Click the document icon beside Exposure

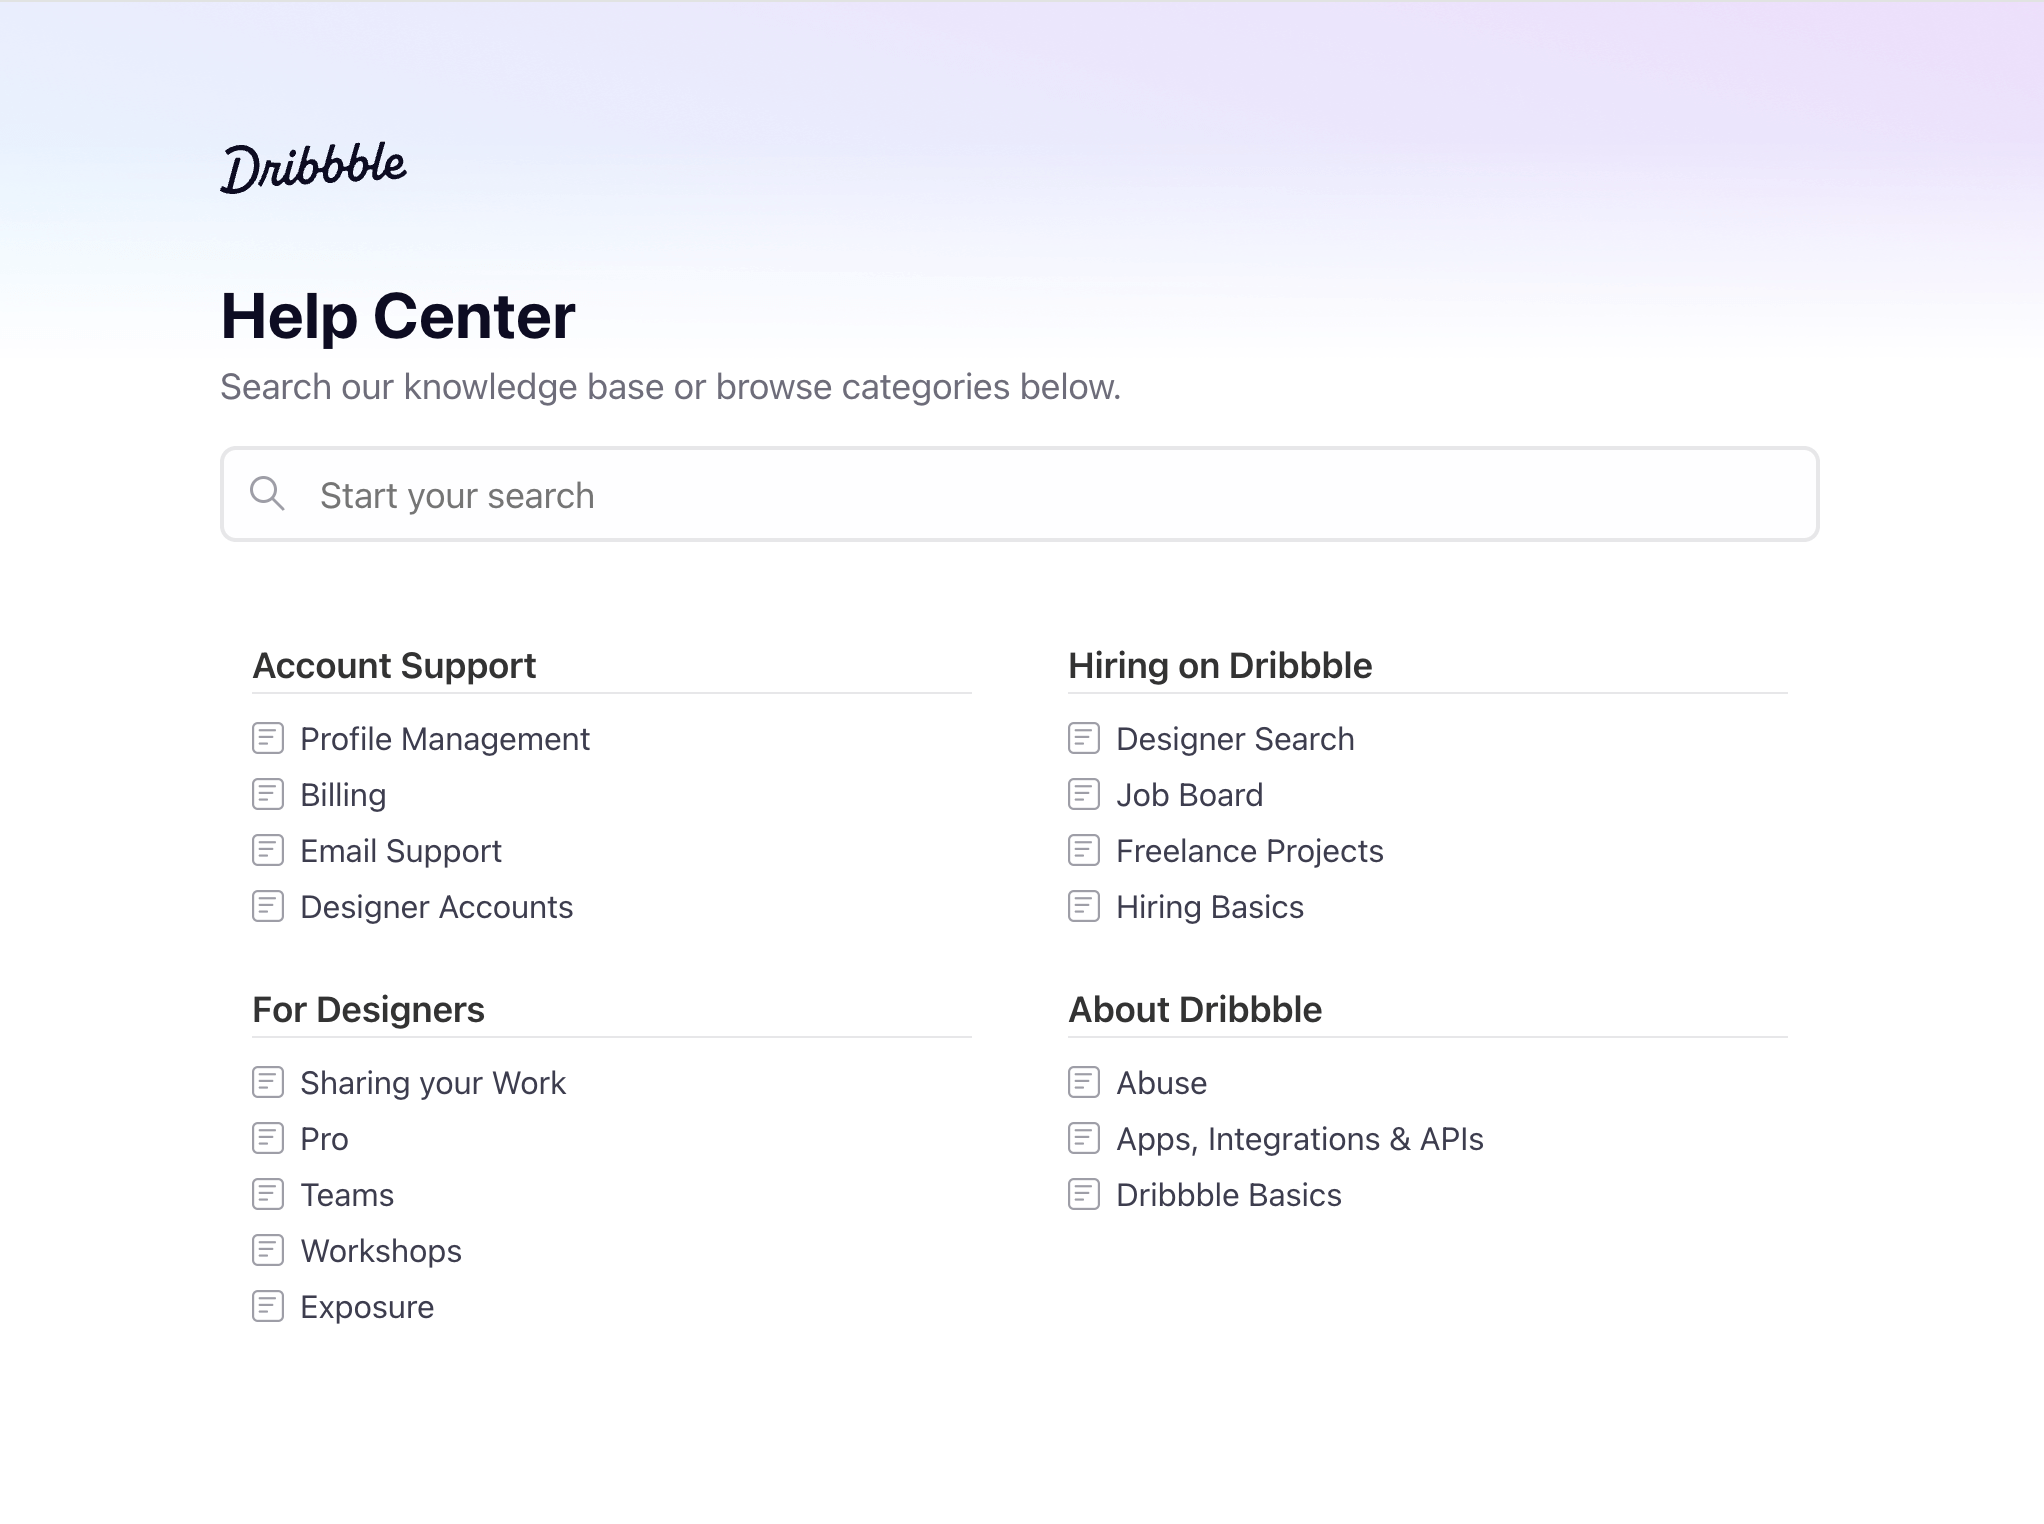point(268,1307)
